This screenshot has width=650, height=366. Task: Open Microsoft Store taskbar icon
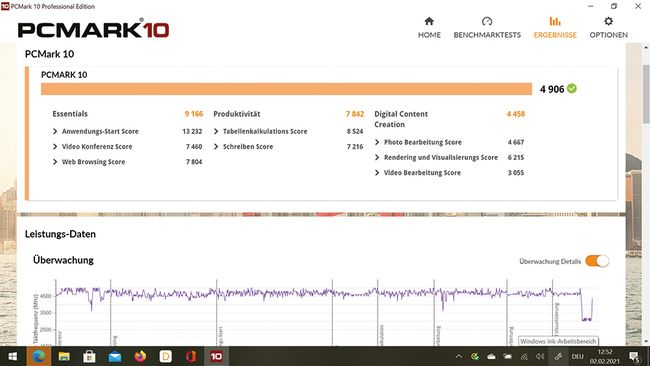[90, 356]
